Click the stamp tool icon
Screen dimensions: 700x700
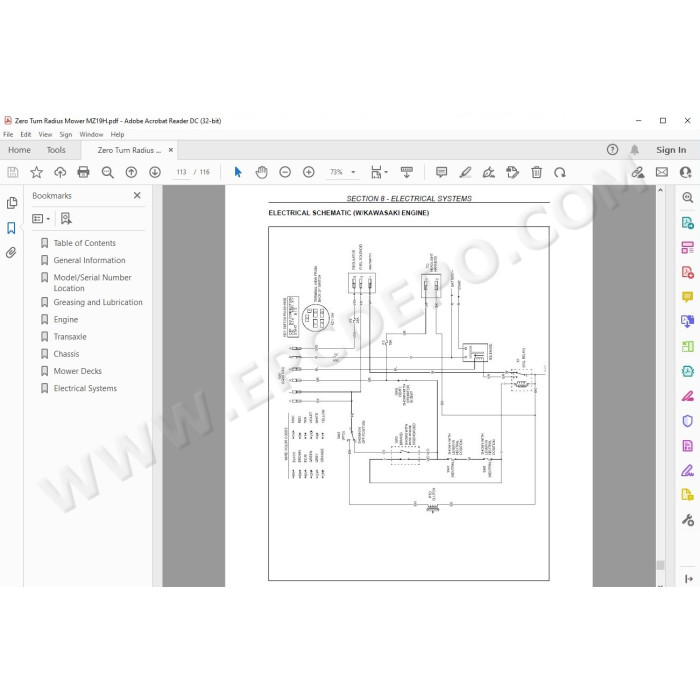[512, 172]
